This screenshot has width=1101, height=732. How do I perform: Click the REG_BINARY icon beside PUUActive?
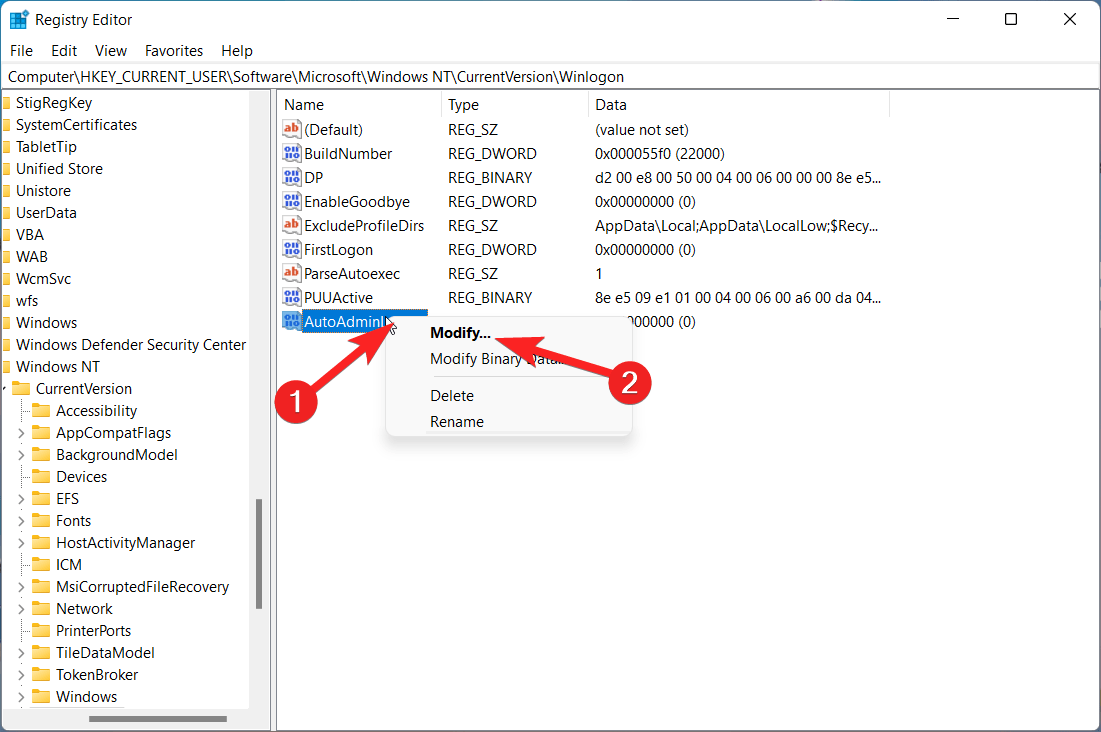[291, 297]
